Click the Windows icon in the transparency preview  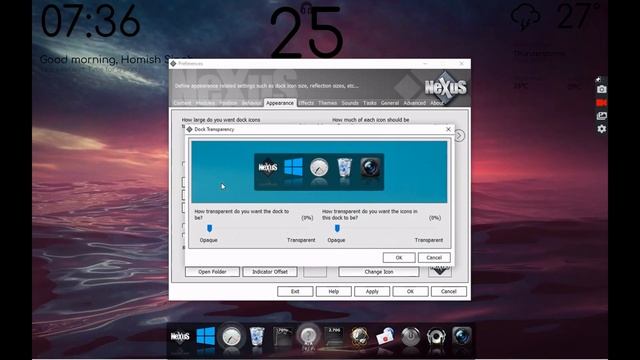point(293,167)
